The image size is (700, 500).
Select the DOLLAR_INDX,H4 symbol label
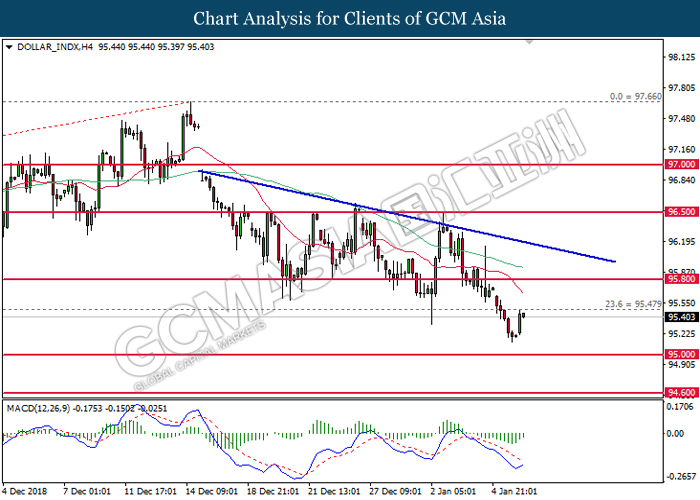tap(55, 47)
